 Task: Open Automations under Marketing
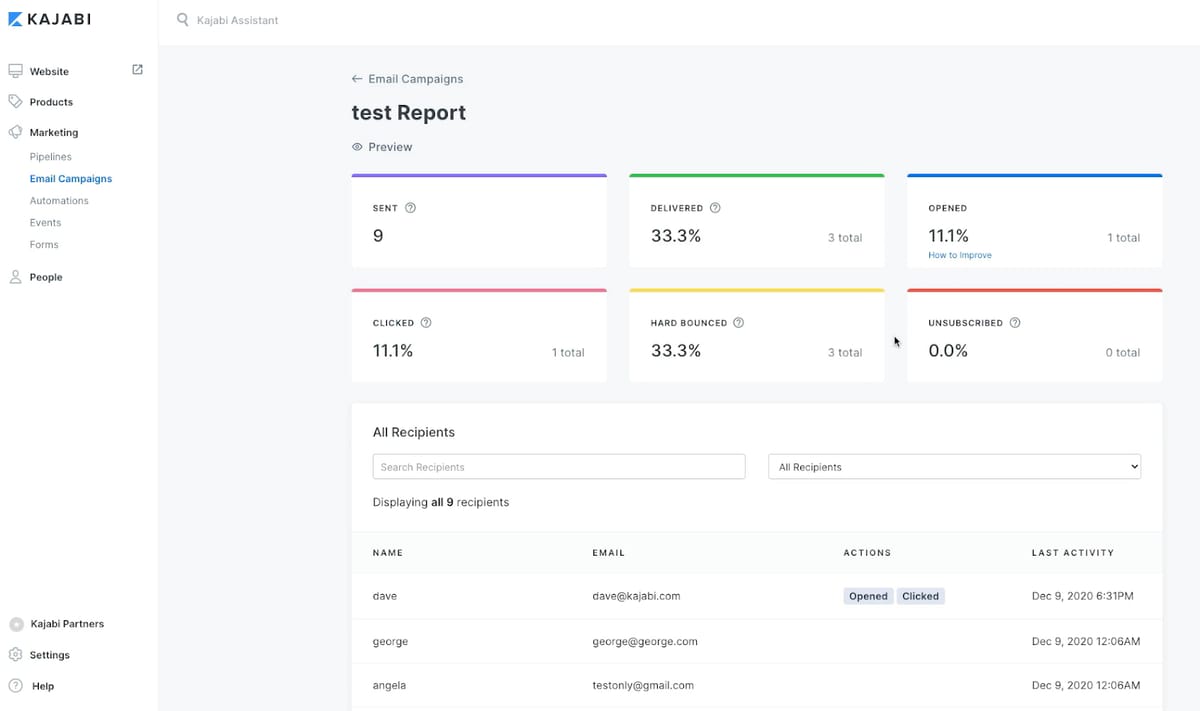point(59,201)
